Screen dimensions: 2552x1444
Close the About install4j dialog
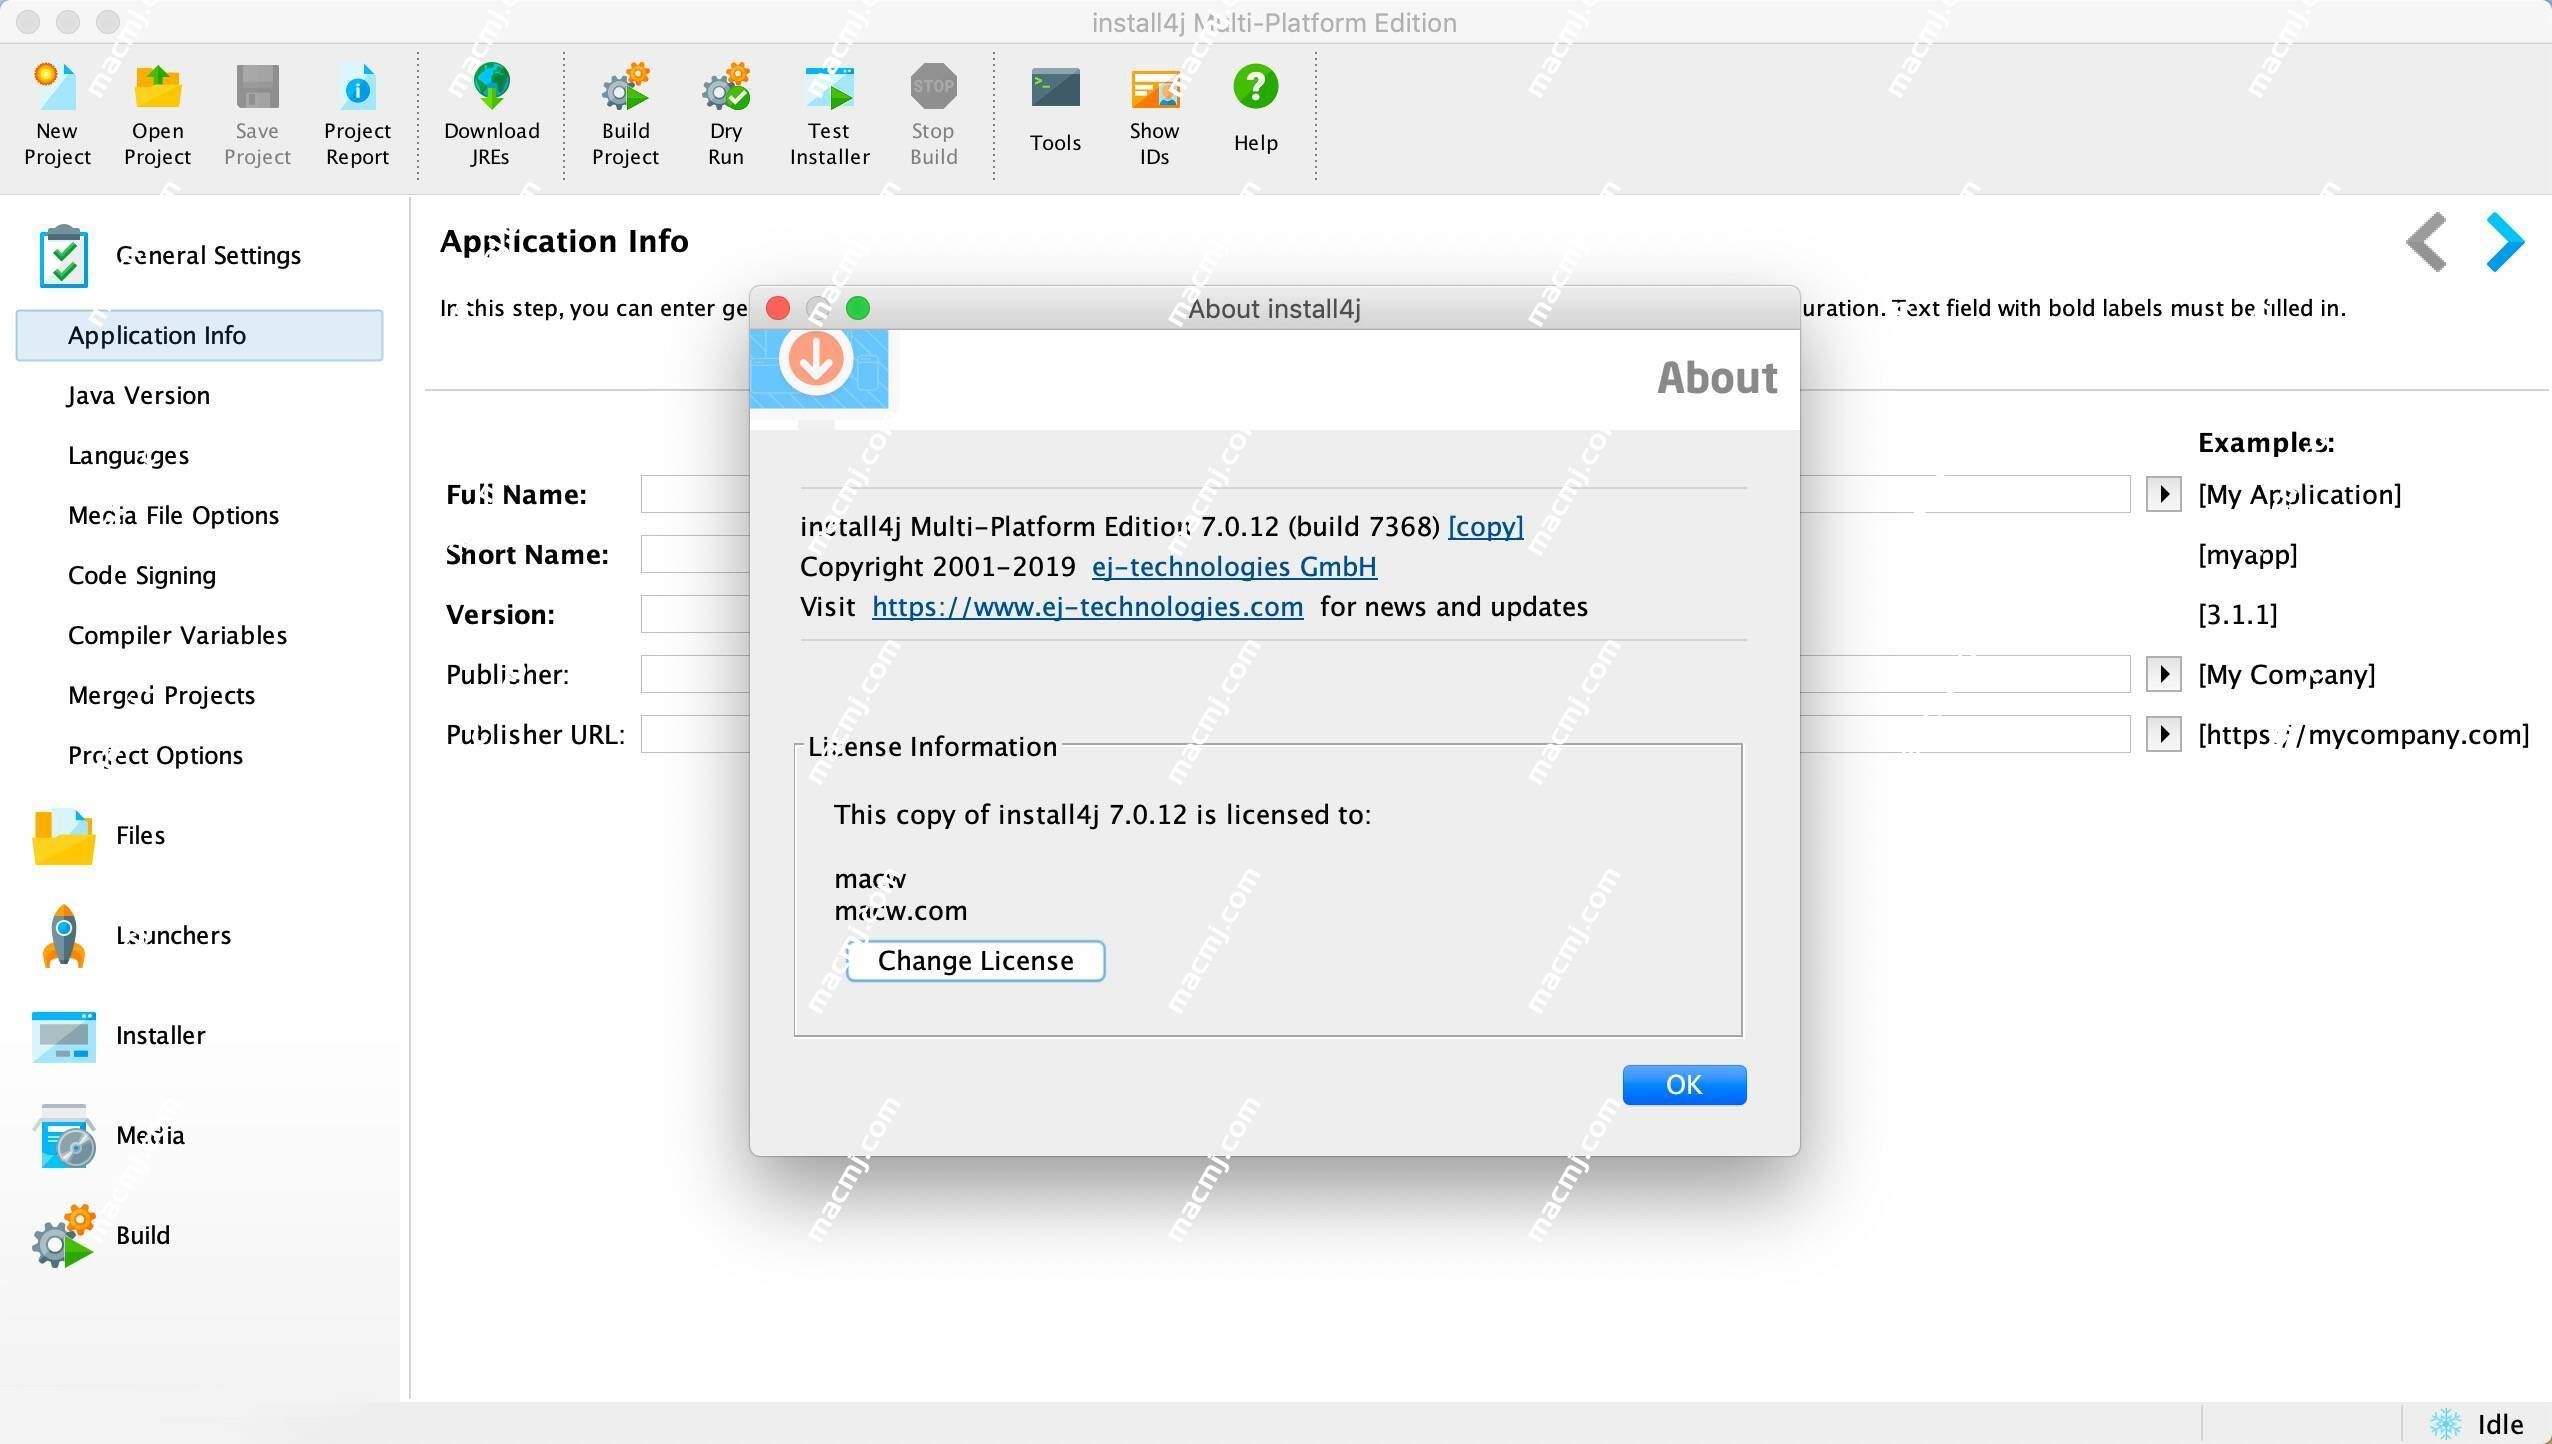pos(778,308)
